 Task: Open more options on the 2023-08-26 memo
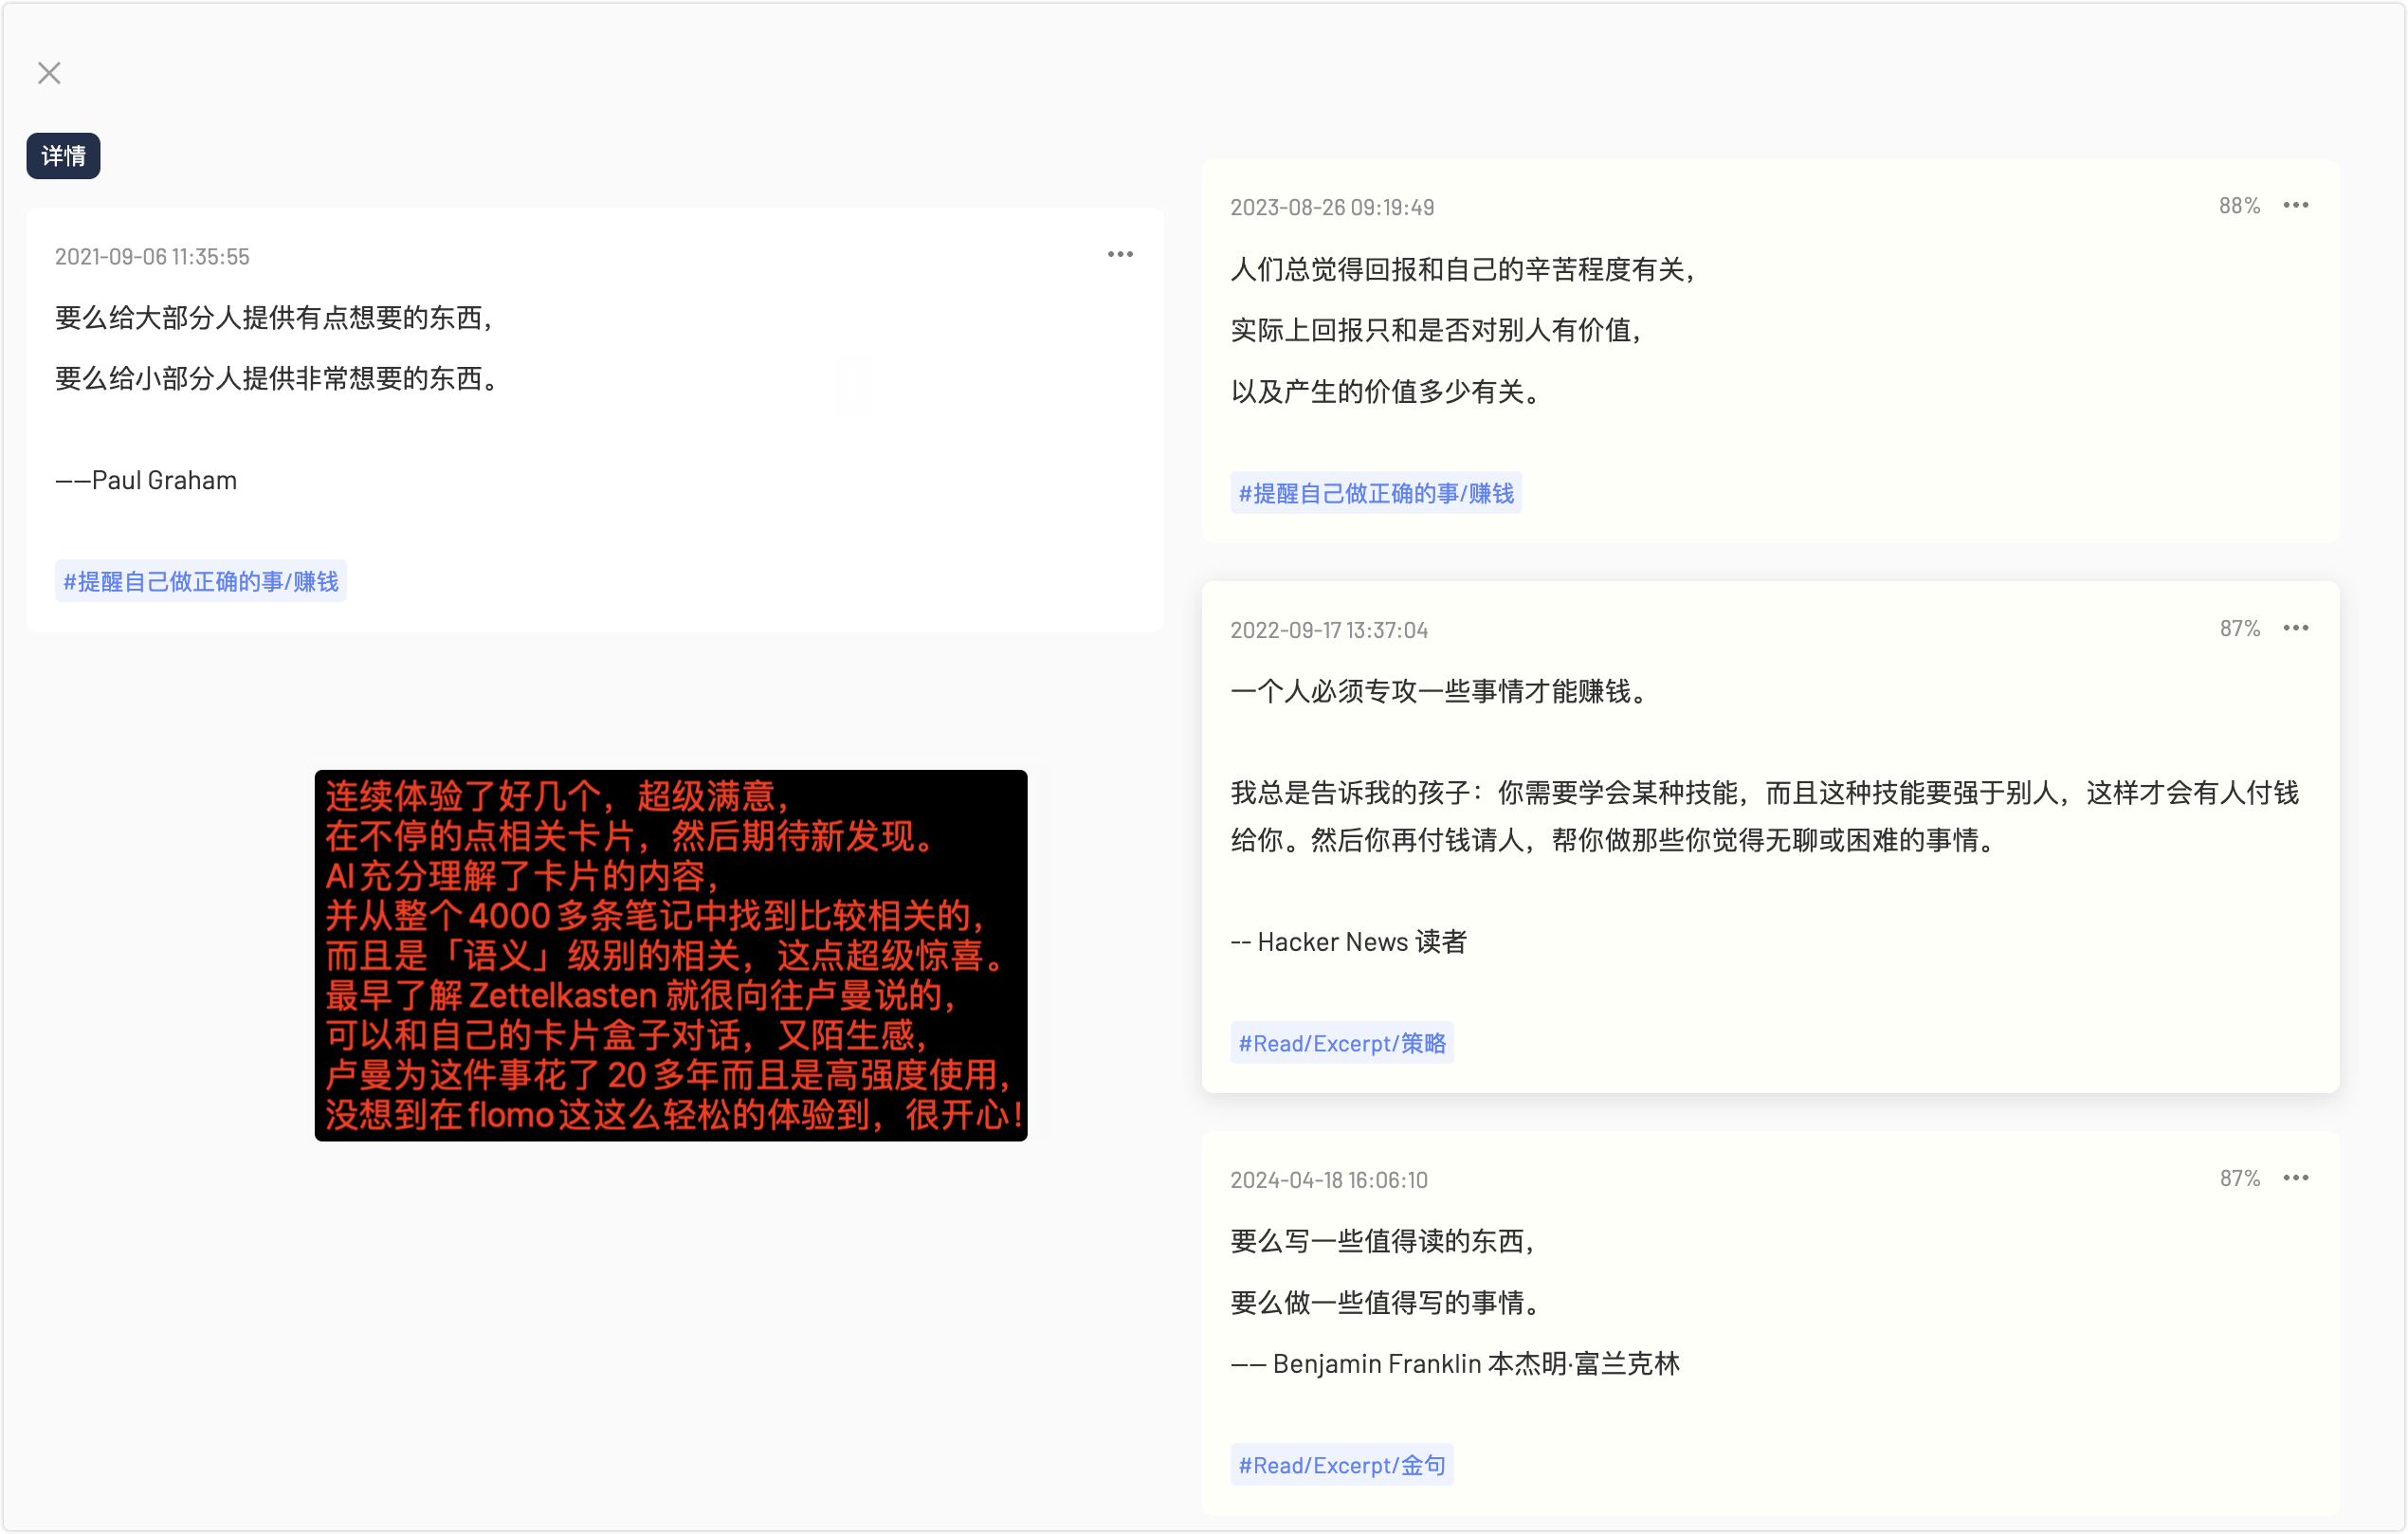(x=2295, y=205)
